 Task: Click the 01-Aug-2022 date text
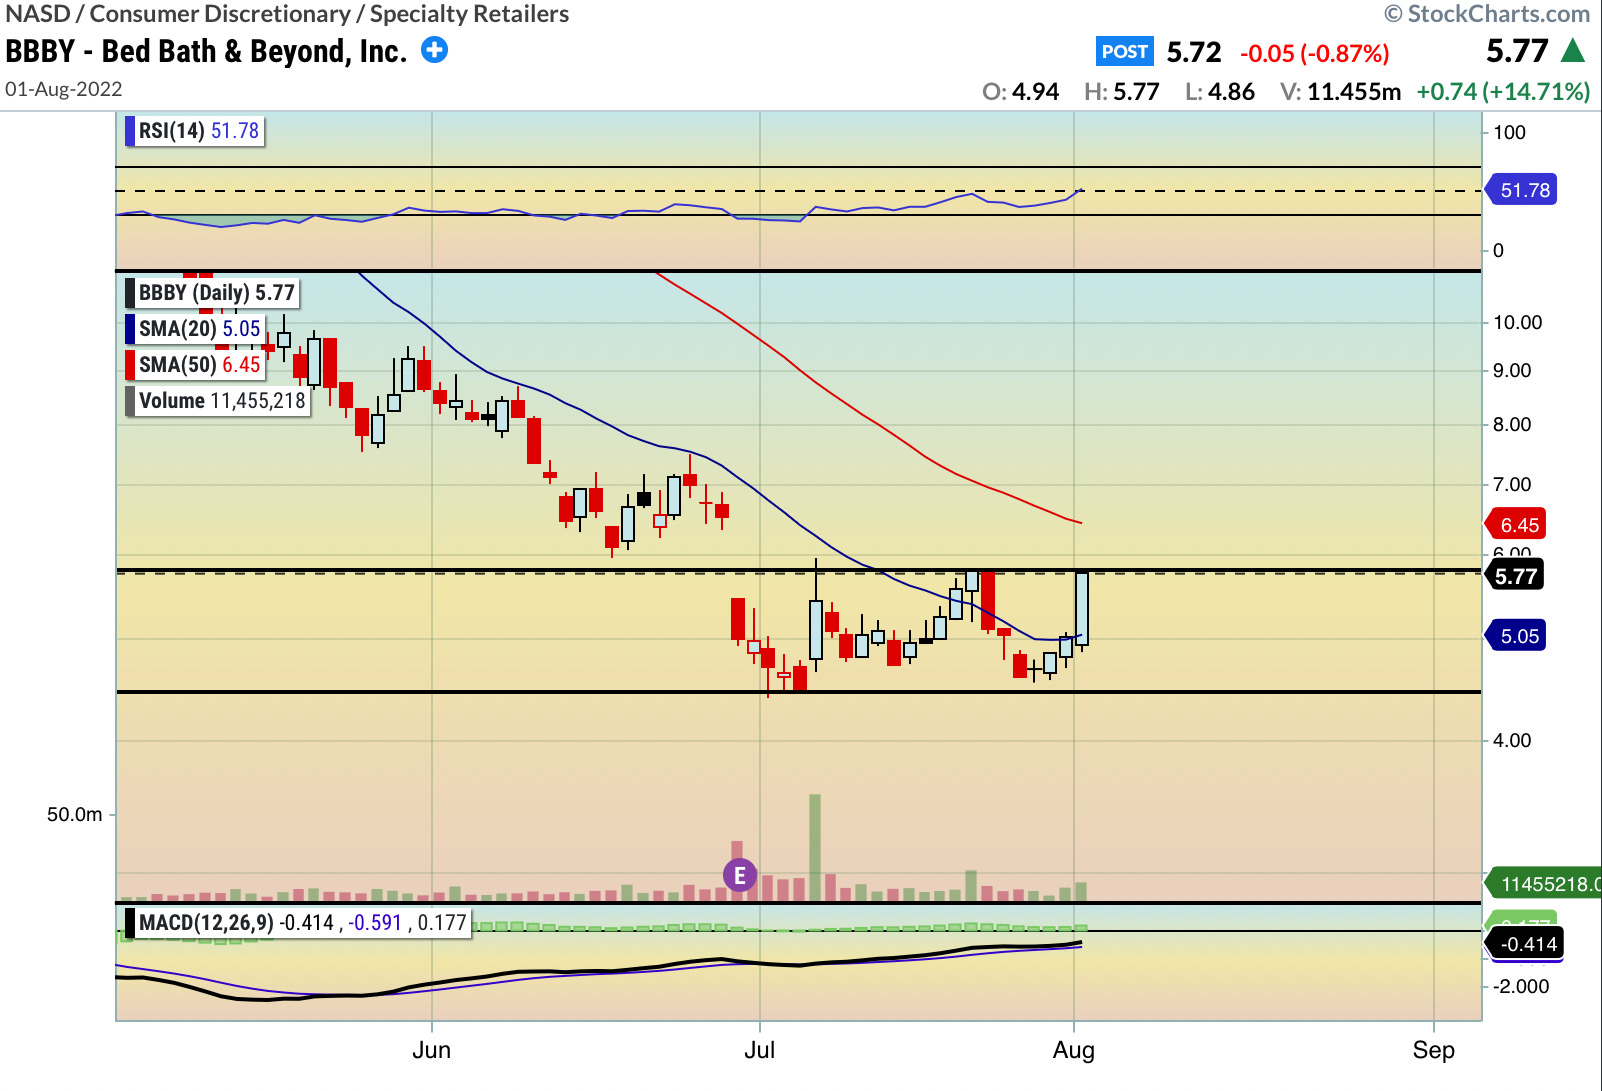(x=64, y=89)
